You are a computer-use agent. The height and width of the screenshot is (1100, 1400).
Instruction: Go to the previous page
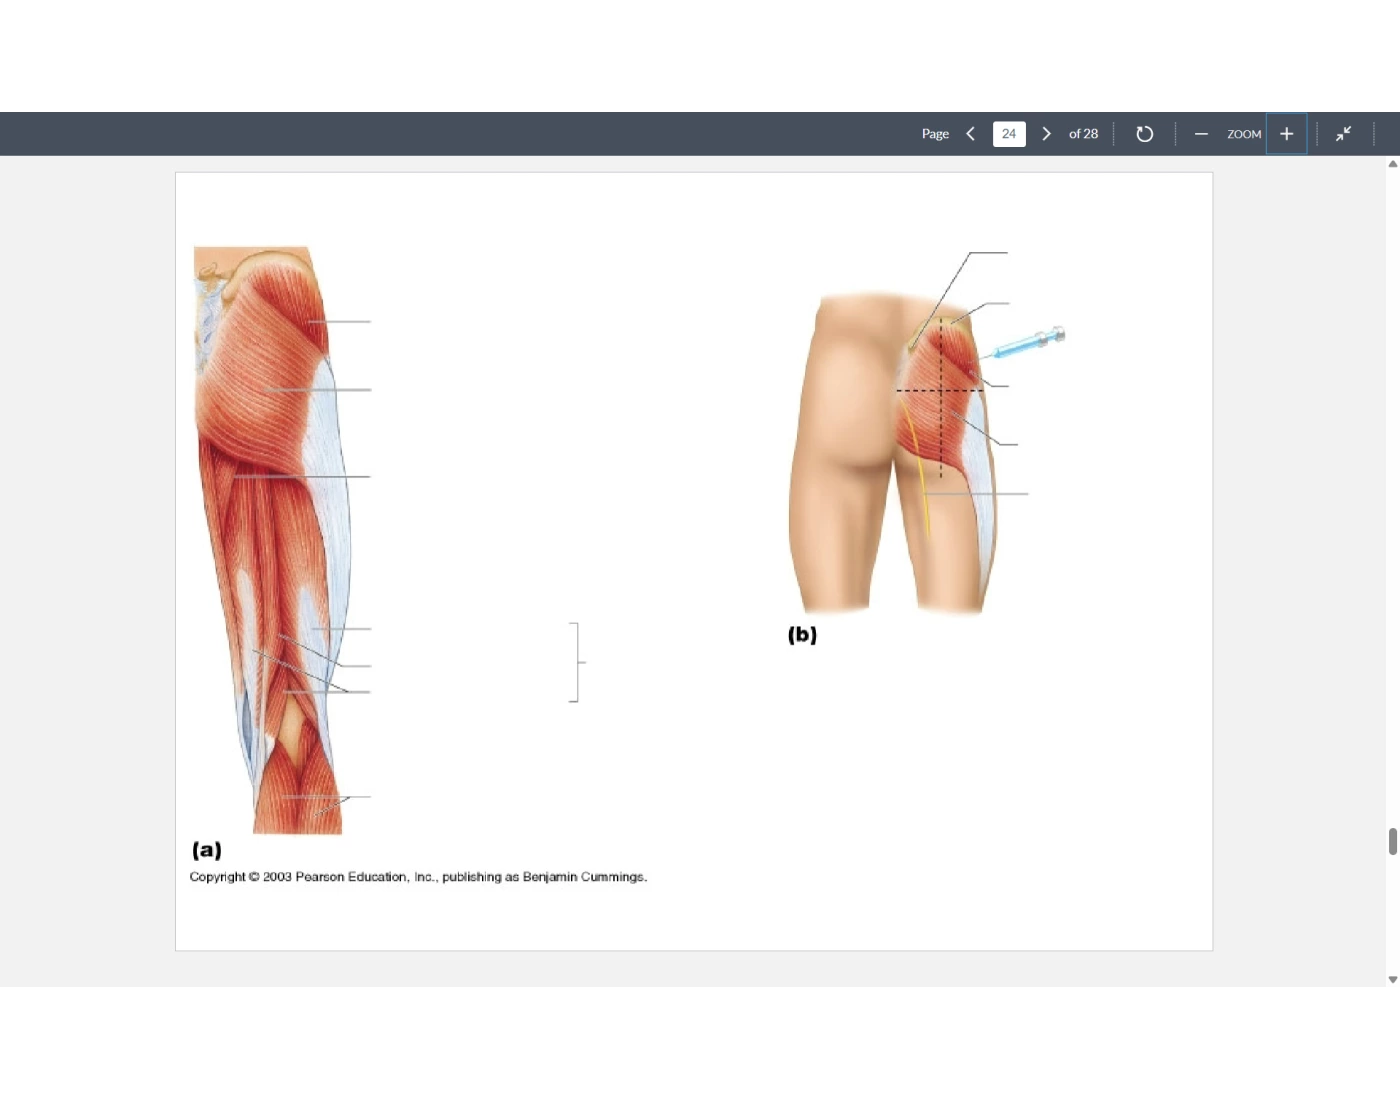point(970,134)
